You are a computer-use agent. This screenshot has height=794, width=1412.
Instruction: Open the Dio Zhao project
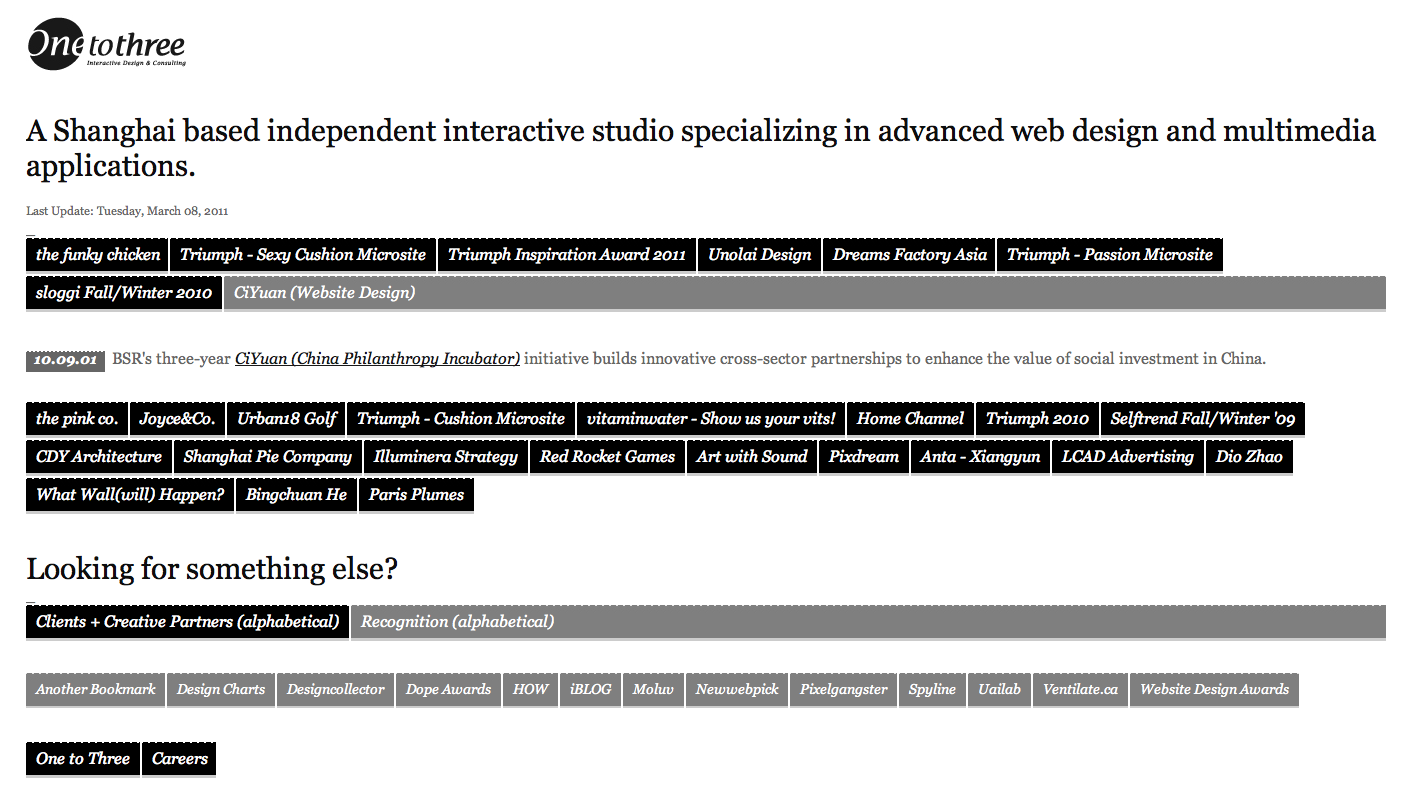point(1249,457)
